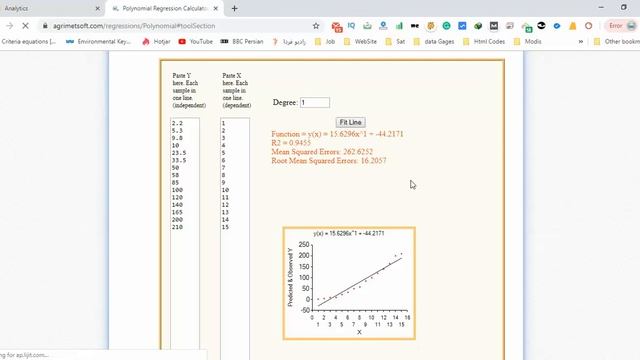640x360 pixels.
Task: Open the black eye-shaped extension icon
Action: tap(541, 26)
